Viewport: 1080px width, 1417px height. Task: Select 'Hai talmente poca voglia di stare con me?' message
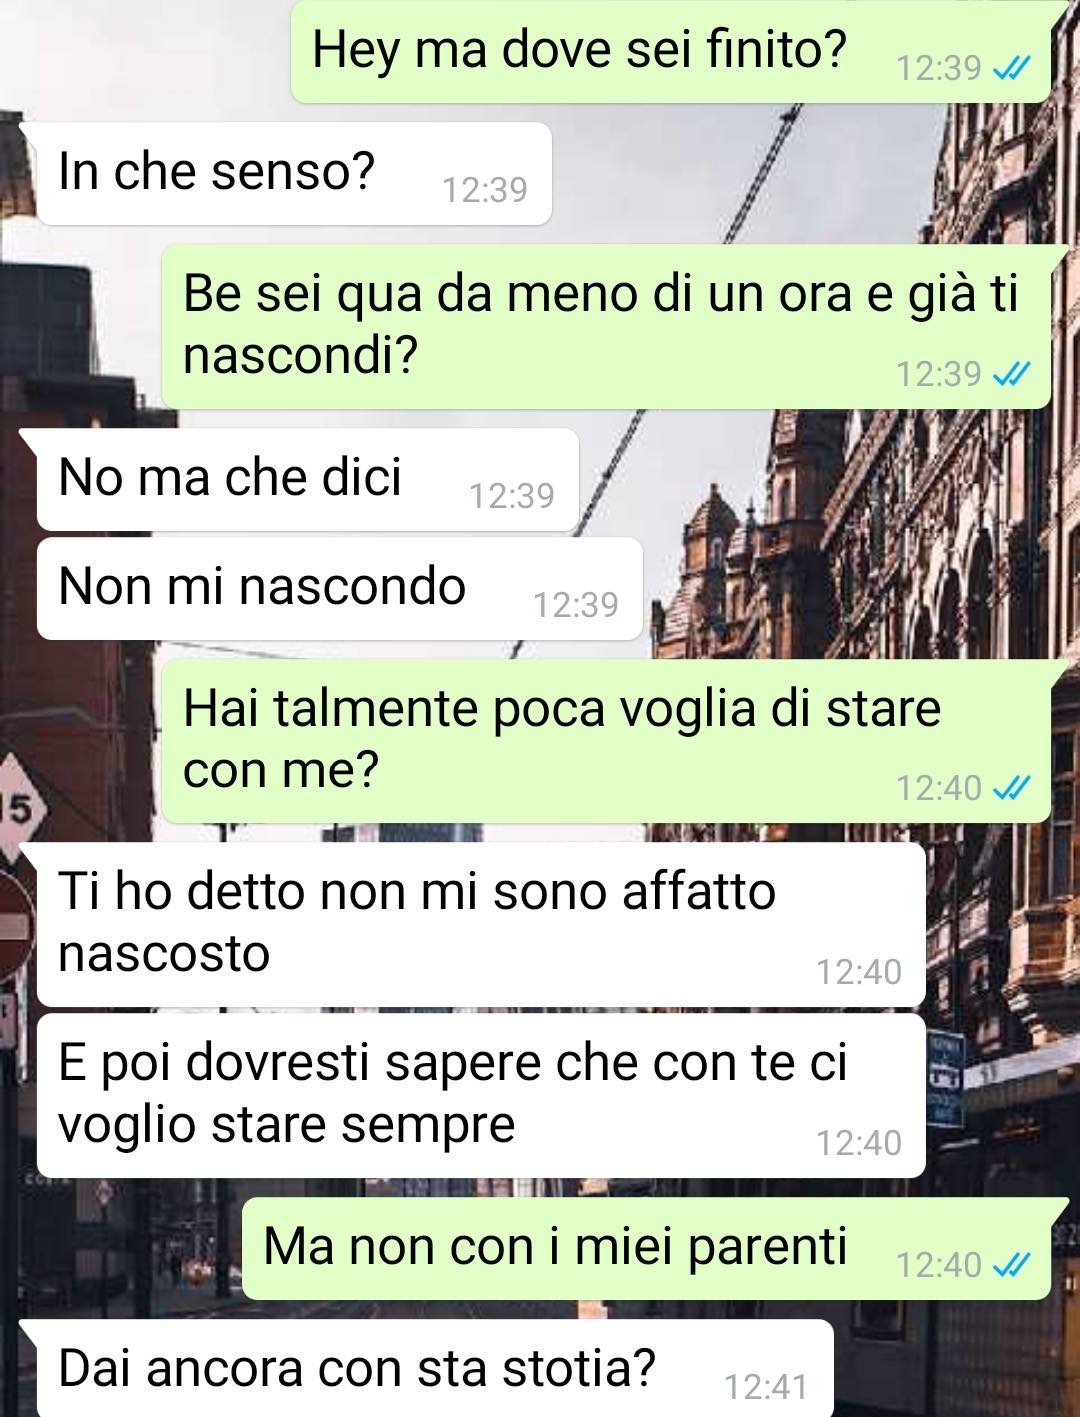point(607,741)
